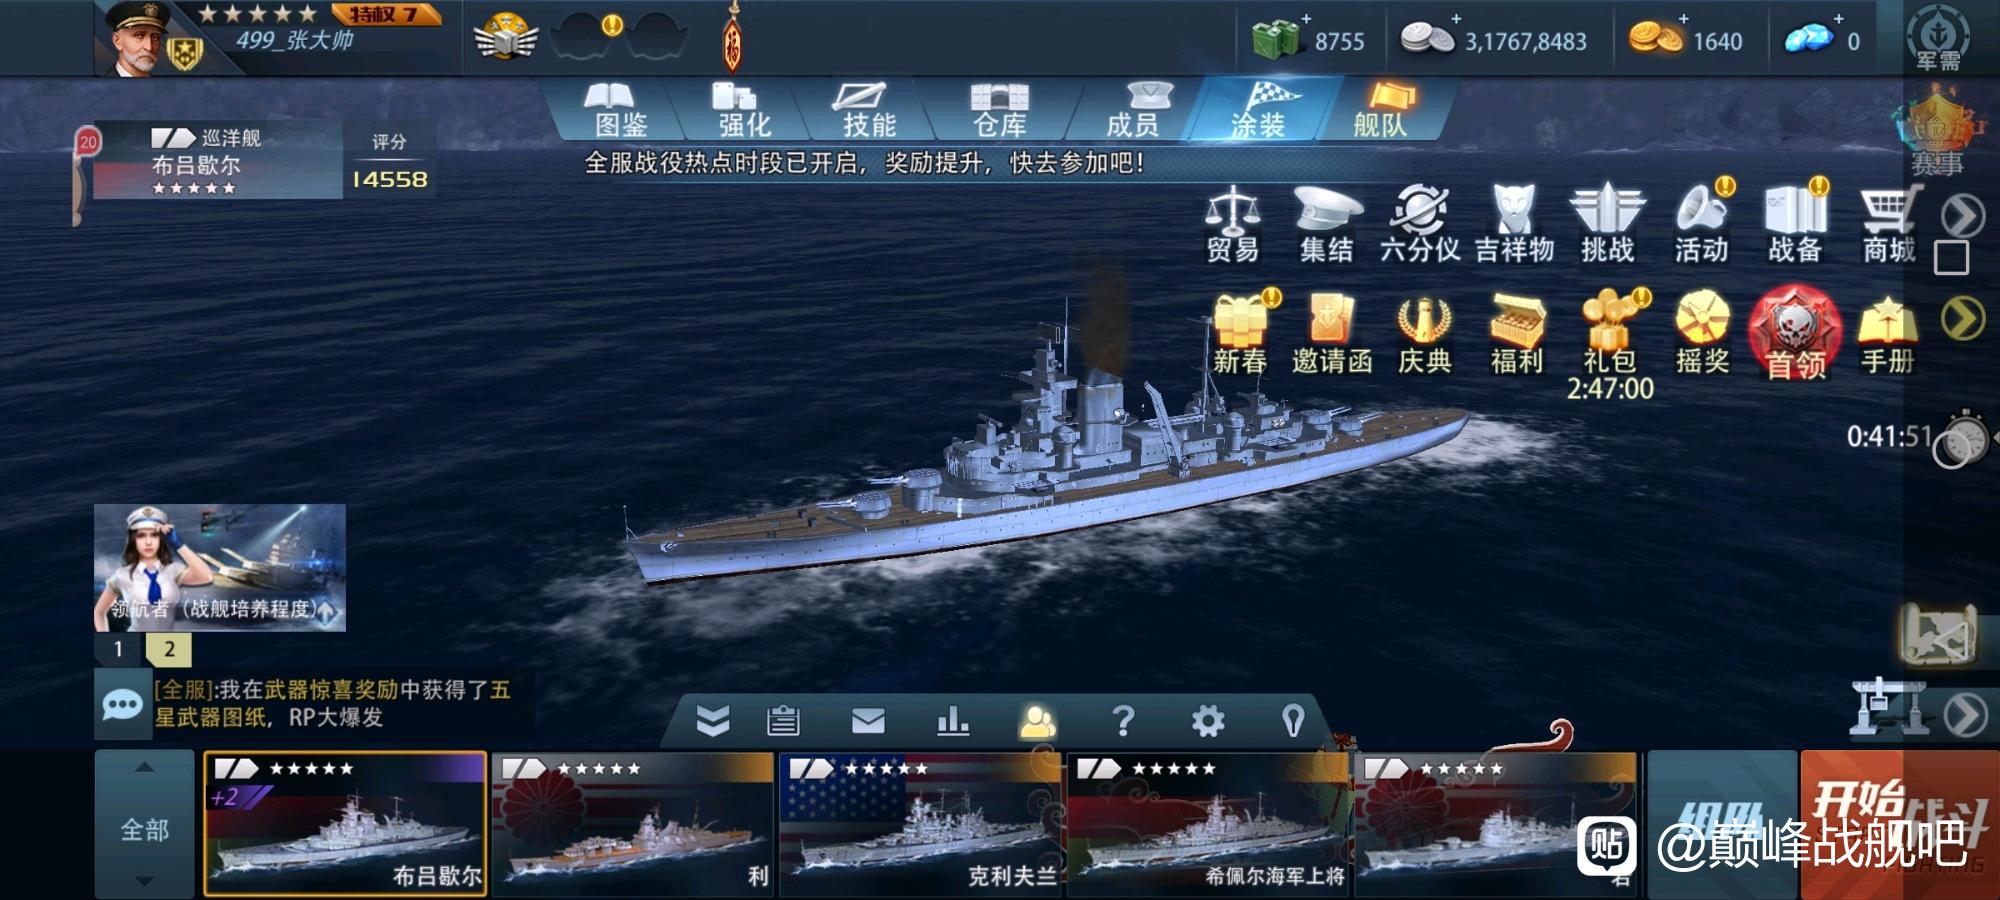Switch to the 涂装 tab

pyautogui.click(x=1257, y=110)
